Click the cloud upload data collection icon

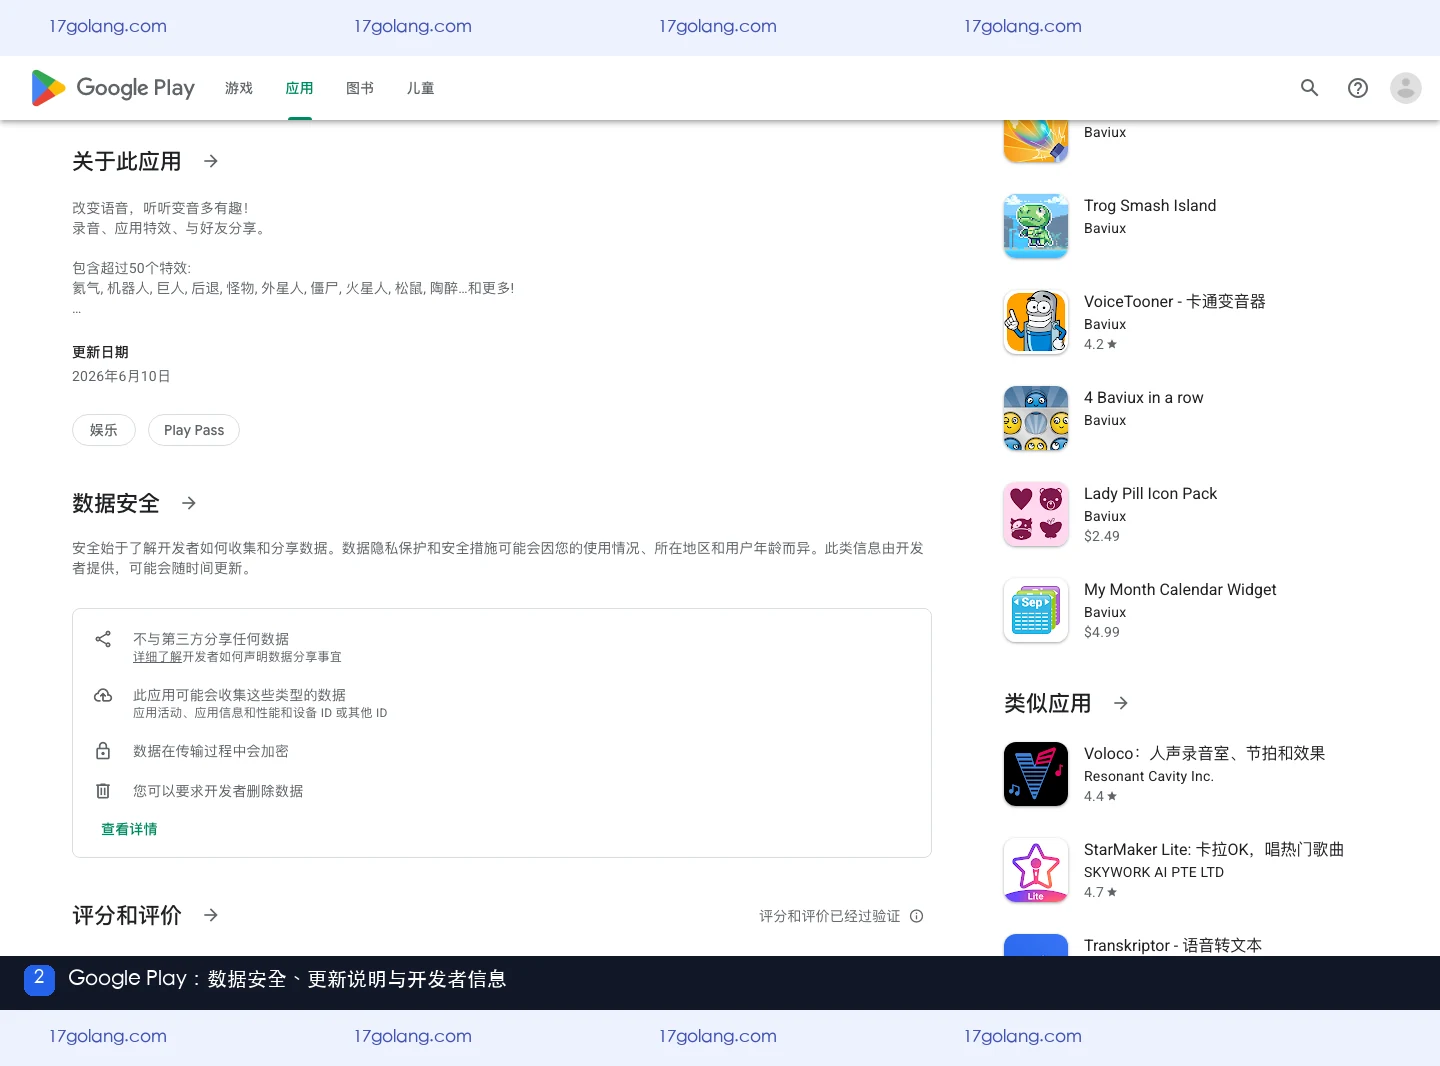pos(103,695)
